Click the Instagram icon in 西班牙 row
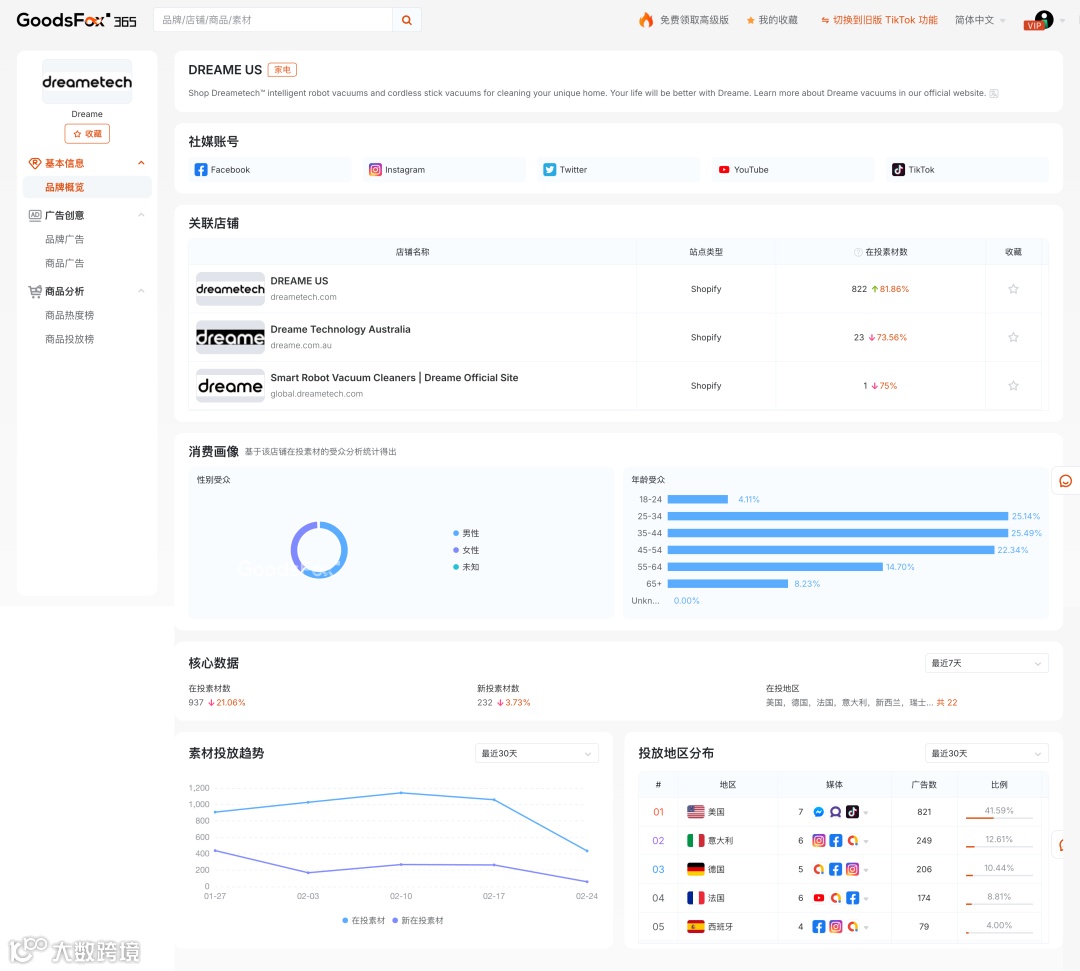The height and width of the screenshot is (971, 1080). tap(835, 926)
